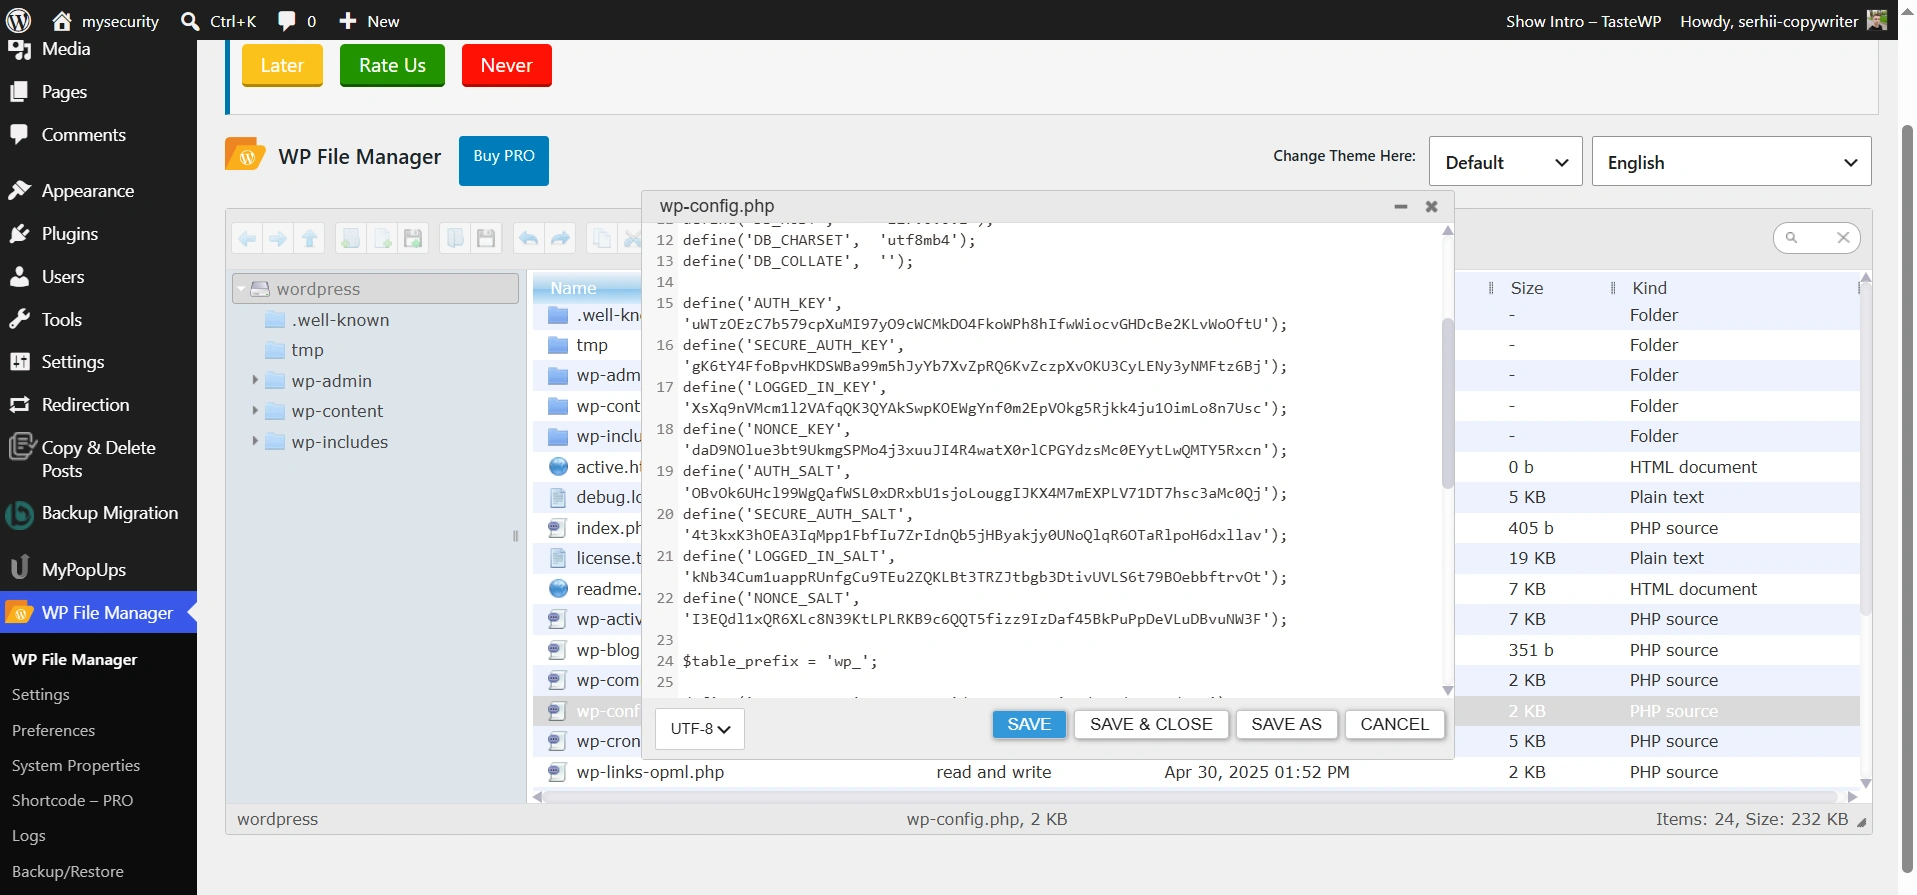Close the wp-config.php editor dialog
The width and height of the screenshot is (1917, 895).
click(1432, 206)
